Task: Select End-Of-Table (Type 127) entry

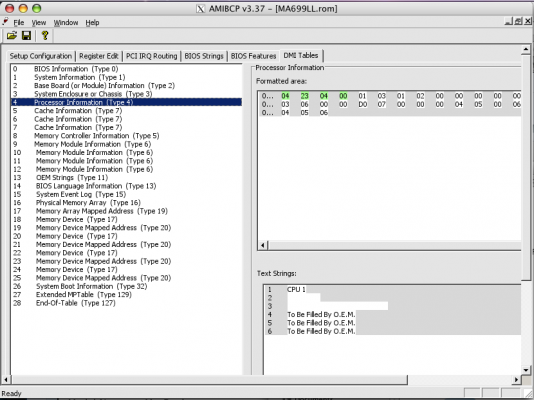Action: [x=126, y=303]
